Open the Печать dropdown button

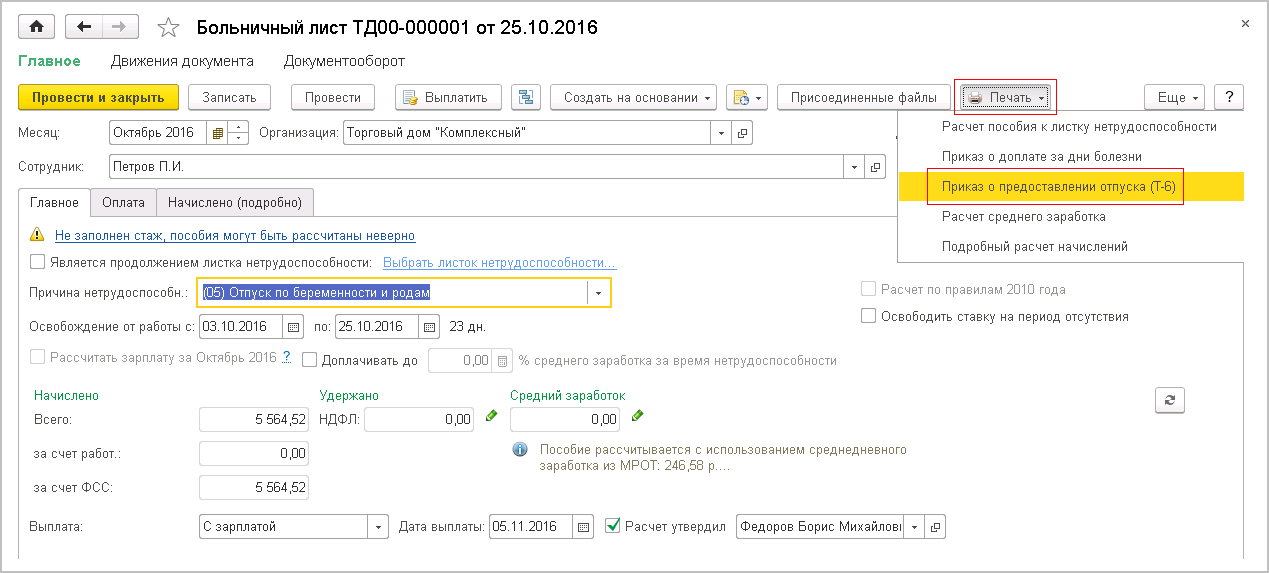[1005, 97]
